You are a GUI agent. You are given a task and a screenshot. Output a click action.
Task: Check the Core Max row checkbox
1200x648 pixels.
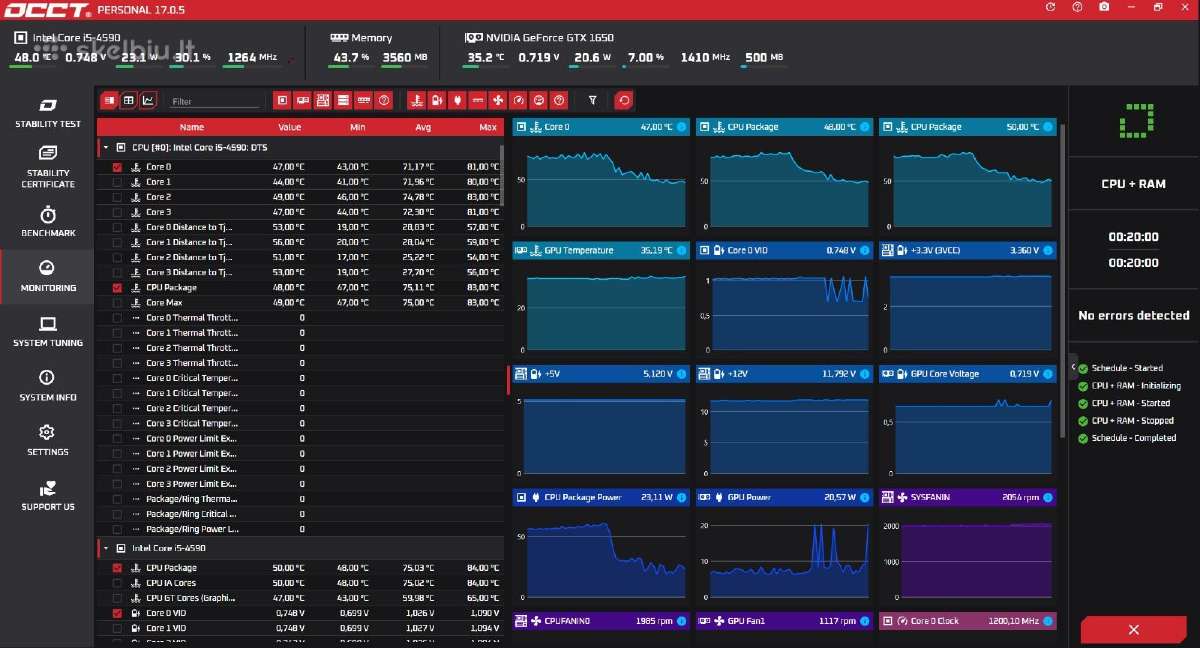click(117, 303)
